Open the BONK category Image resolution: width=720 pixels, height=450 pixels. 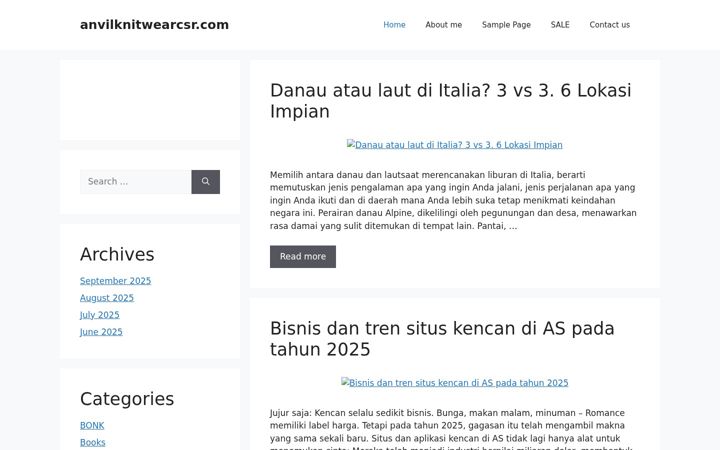(92, 426)
